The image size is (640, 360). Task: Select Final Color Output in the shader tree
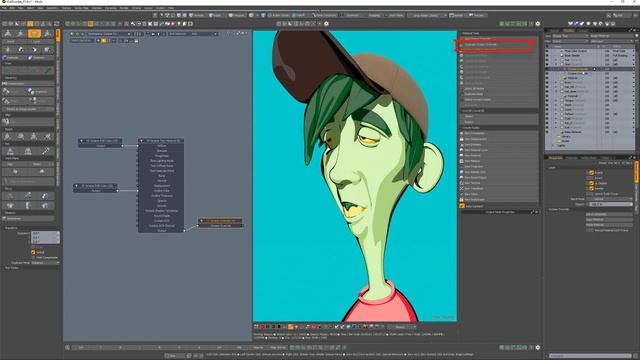pyautogui.click(x=576, y=51)
